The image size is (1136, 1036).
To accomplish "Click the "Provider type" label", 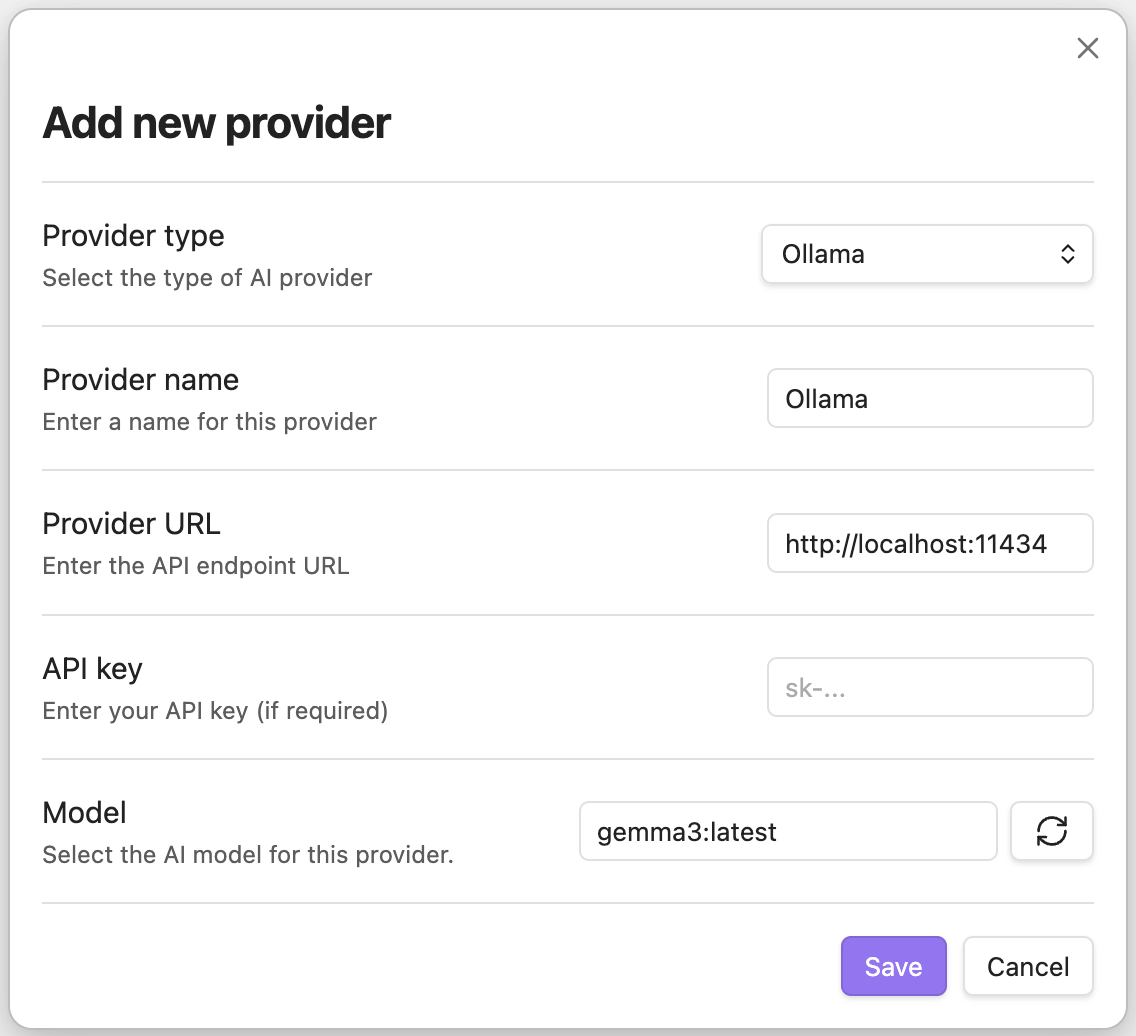I will tap(133, 236).
